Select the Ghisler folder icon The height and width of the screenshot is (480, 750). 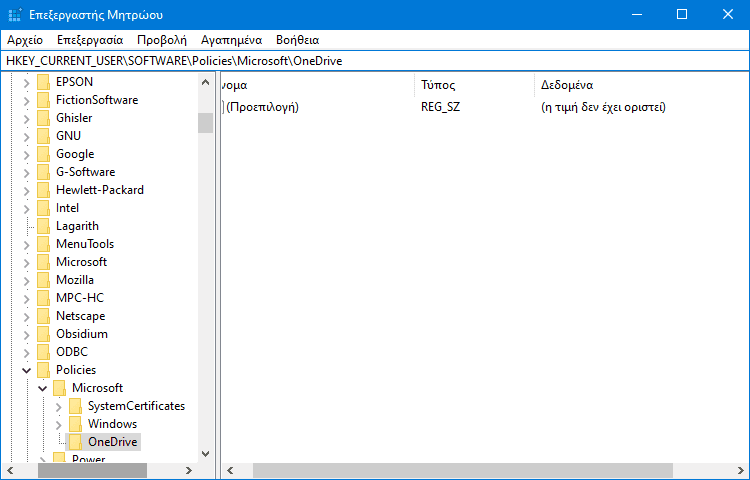click(x=44, y=118)
